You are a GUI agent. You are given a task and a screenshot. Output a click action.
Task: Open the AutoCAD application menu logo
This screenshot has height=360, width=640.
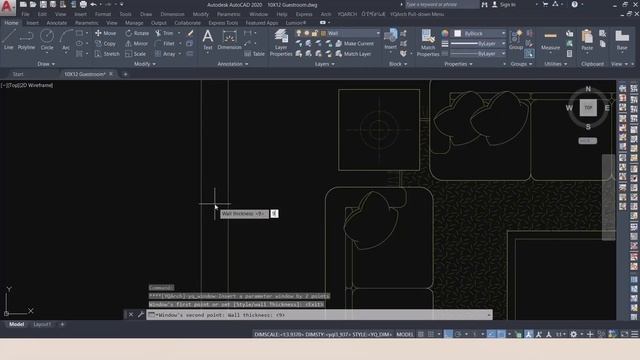click(x=7, y=7)
